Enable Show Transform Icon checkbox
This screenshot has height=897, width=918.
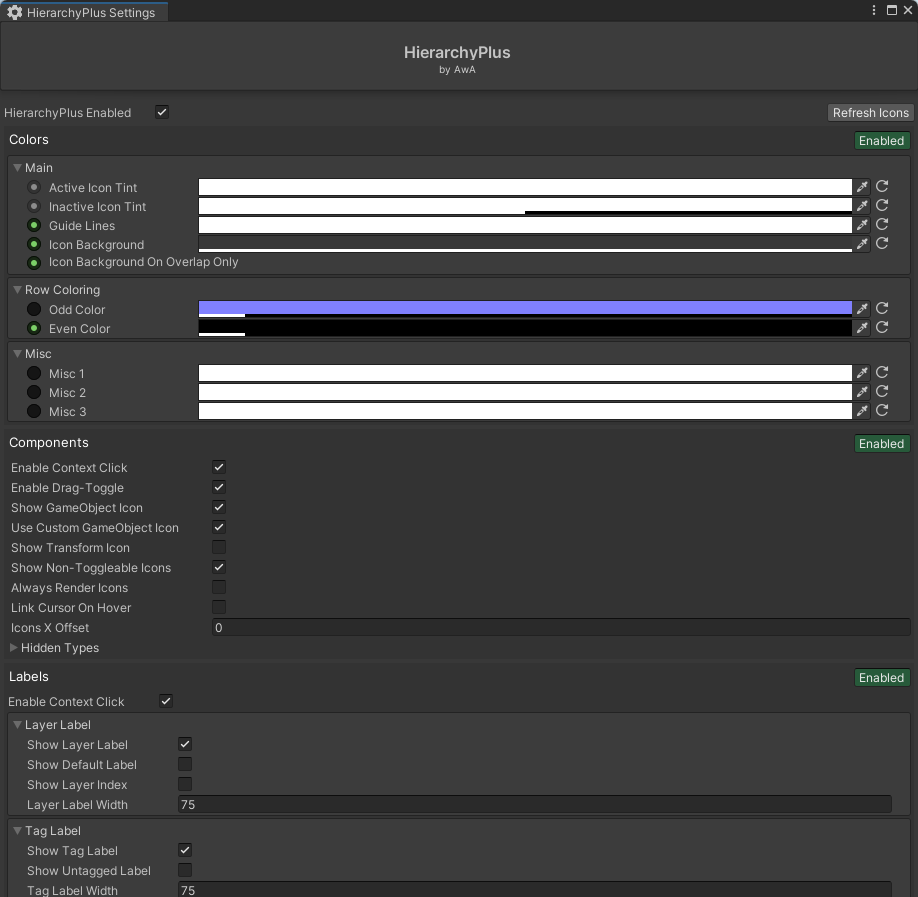point(219,547)
